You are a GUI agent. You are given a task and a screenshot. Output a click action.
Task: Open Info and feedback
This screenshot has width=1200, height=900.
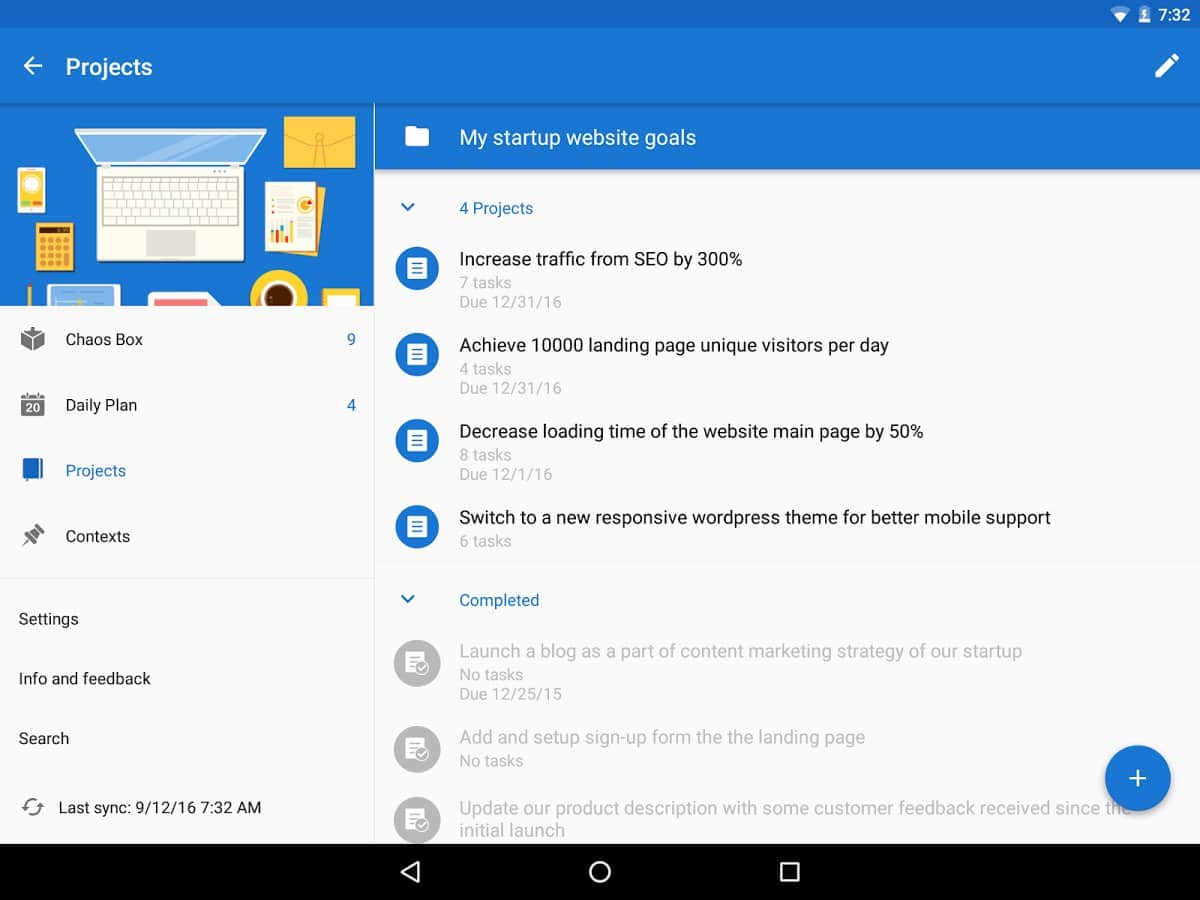(x=85, y=679)
